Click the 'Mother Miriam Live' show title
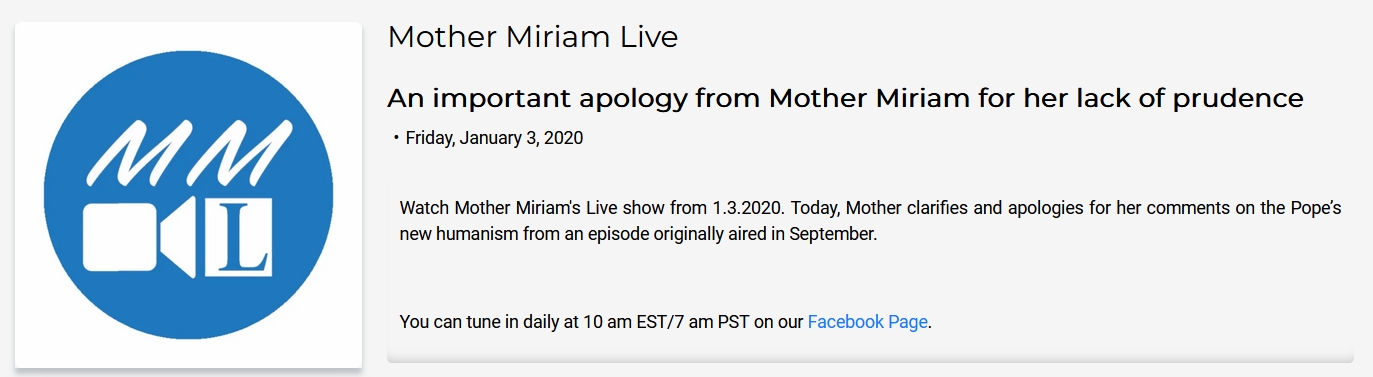 coord(533,38)
